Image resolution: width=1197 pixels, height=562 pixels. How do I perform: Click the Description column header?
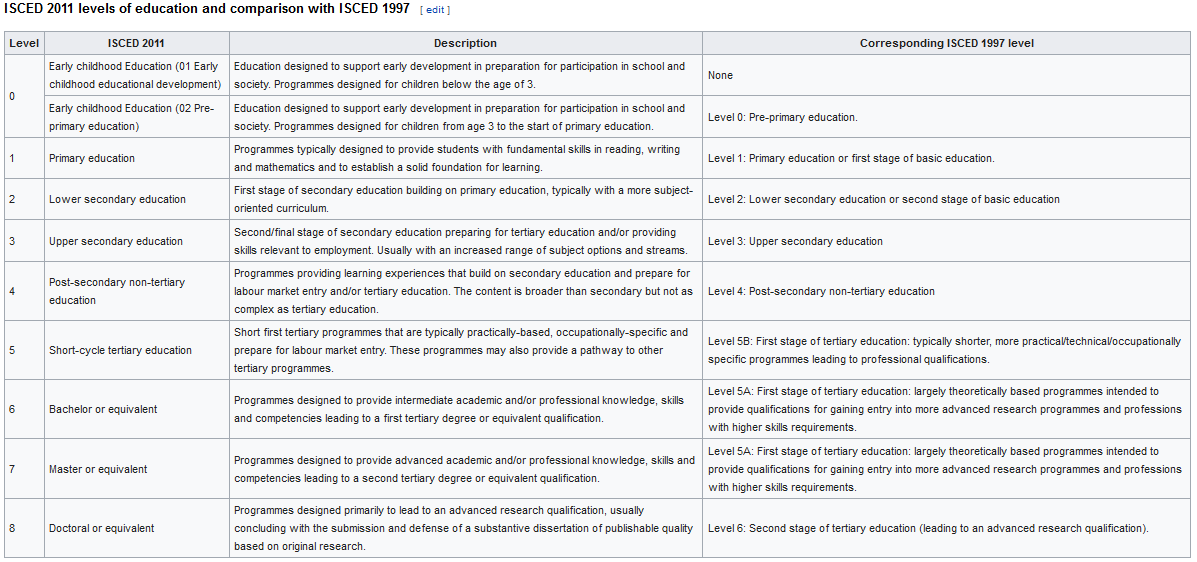(x=466, y=44)
